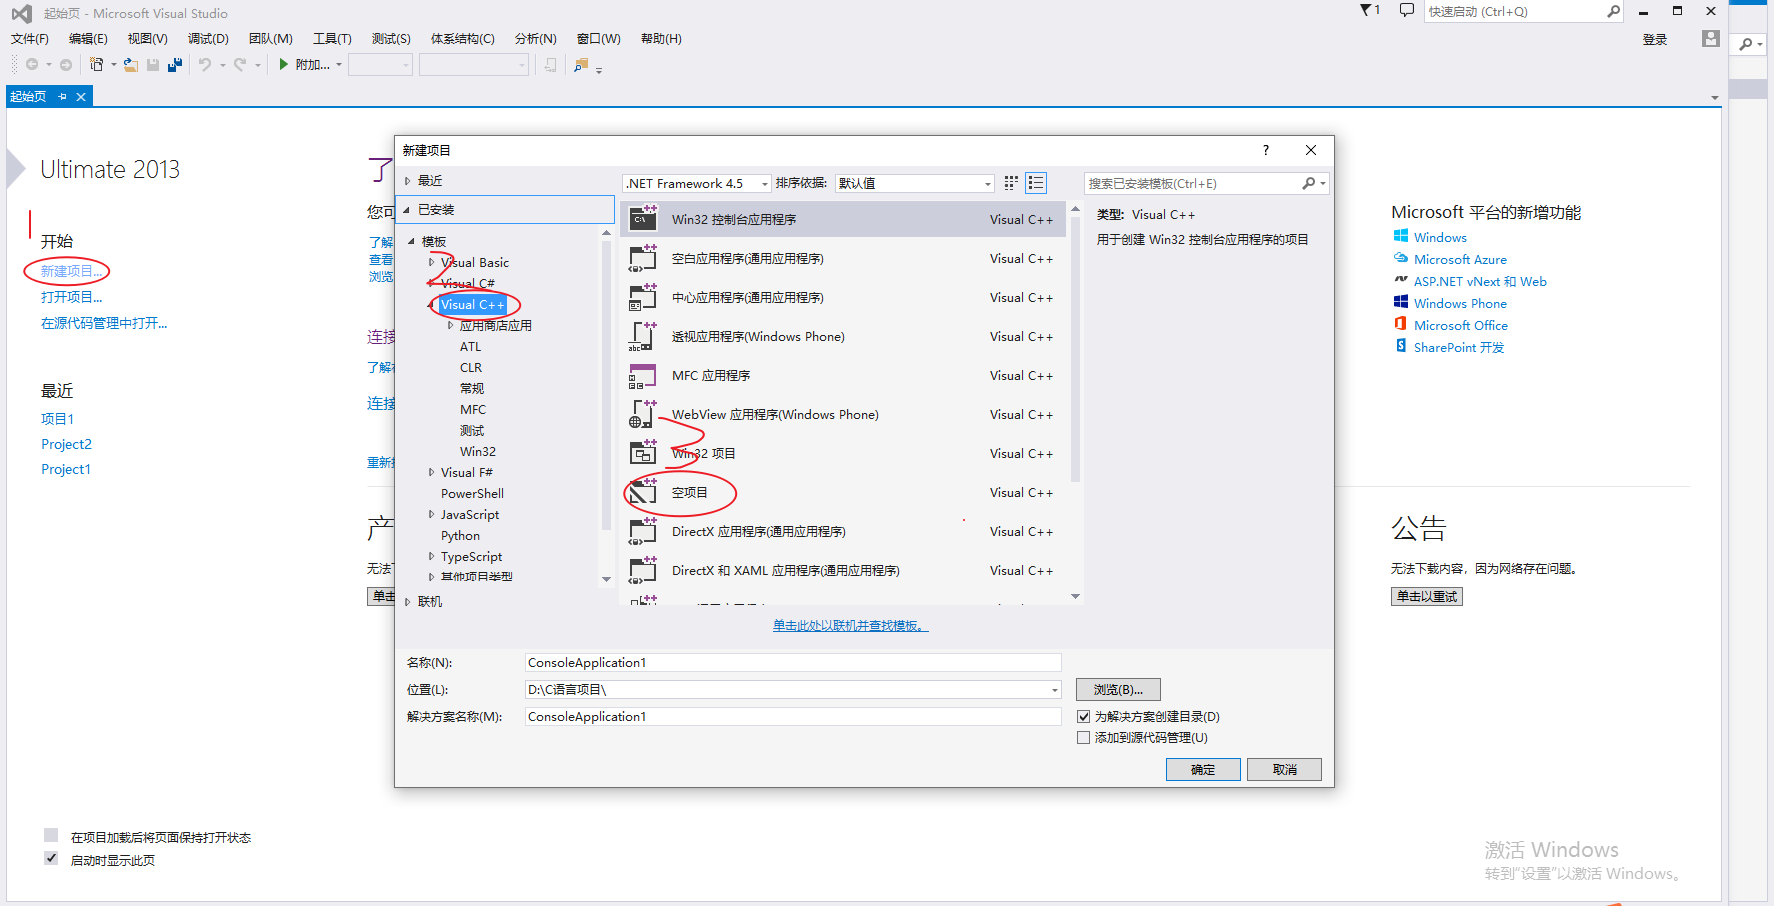Toggle 为解决方案创建目录 checkbox
This screenshot has width=1774, height=906.
tap(1083, 717)
